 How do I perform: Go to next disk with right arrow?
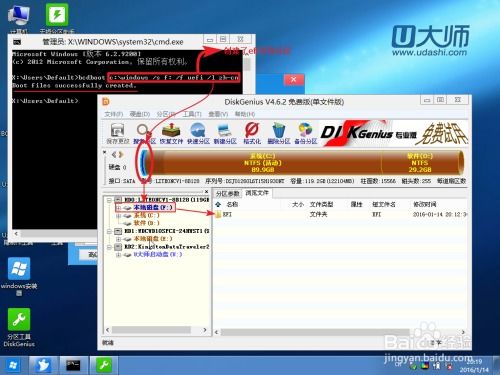[x=121, y=154]
